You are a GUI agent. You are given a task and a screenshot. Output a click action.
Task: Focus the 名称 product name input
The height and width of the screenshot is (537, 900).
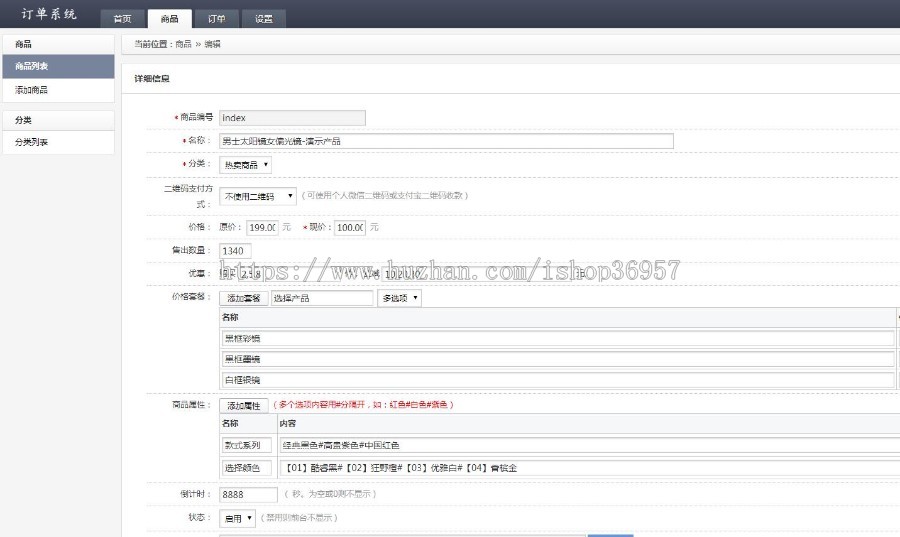tap(446, 141)
